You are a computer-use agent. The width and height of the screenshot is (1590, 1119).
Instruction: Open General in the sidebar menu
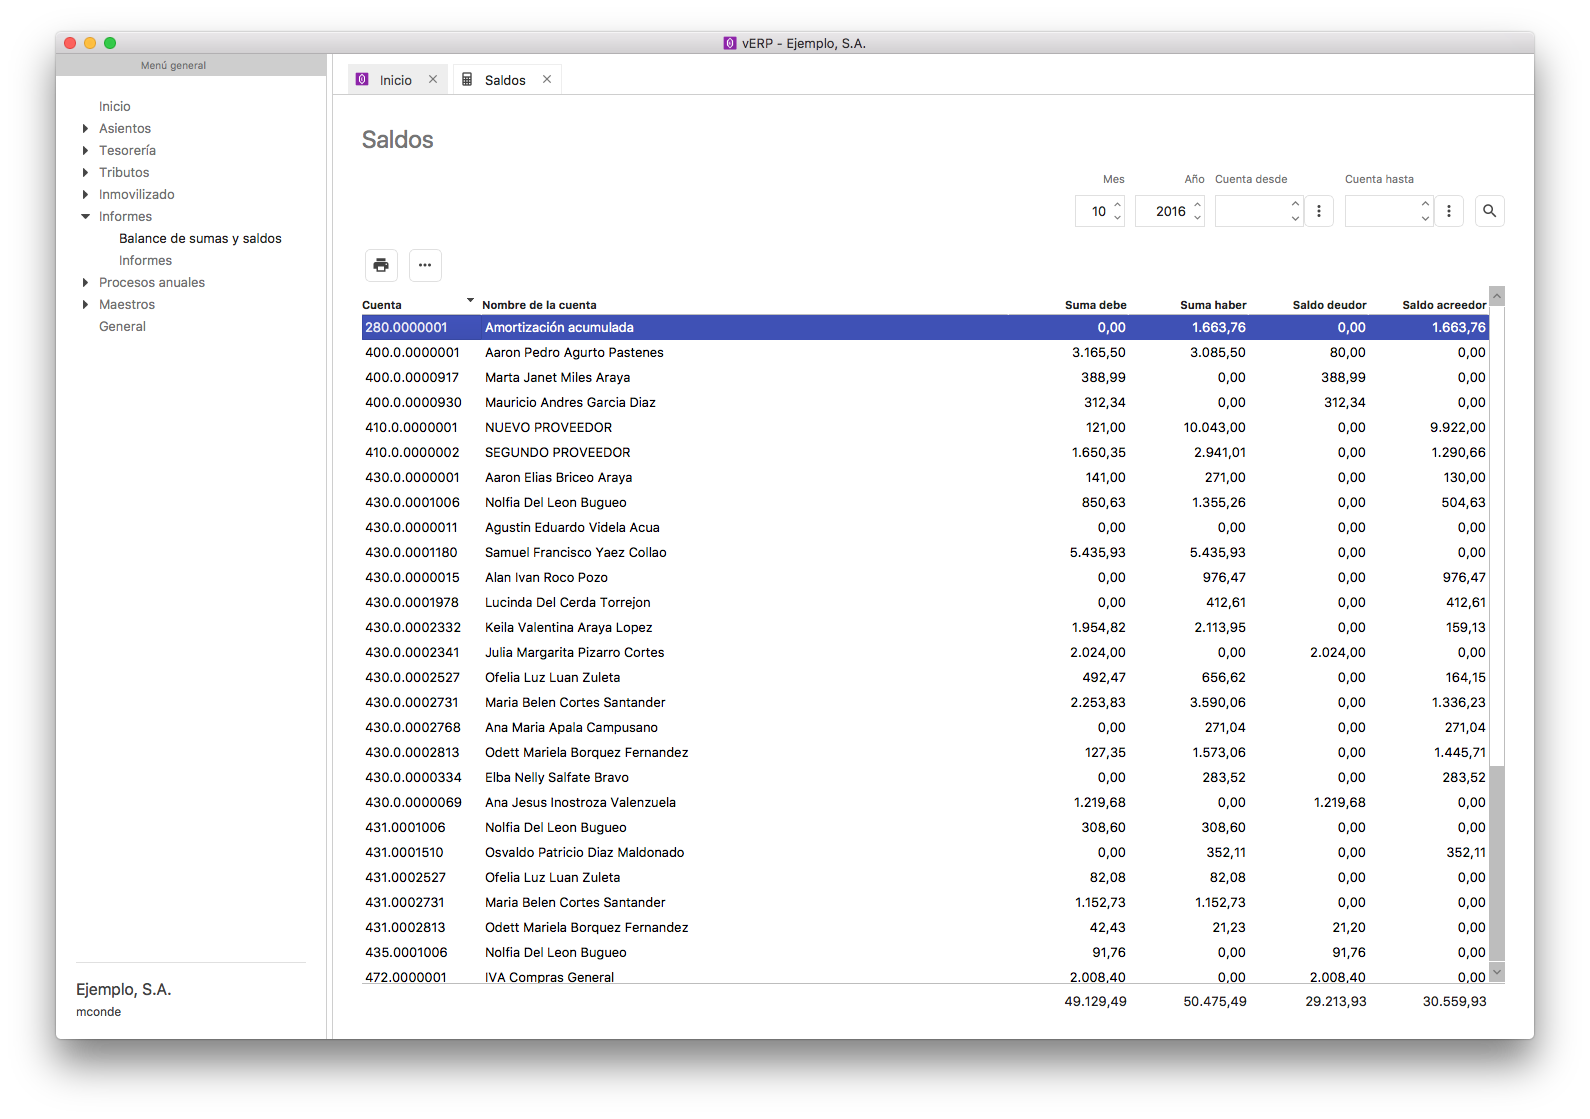pos(122,327)
